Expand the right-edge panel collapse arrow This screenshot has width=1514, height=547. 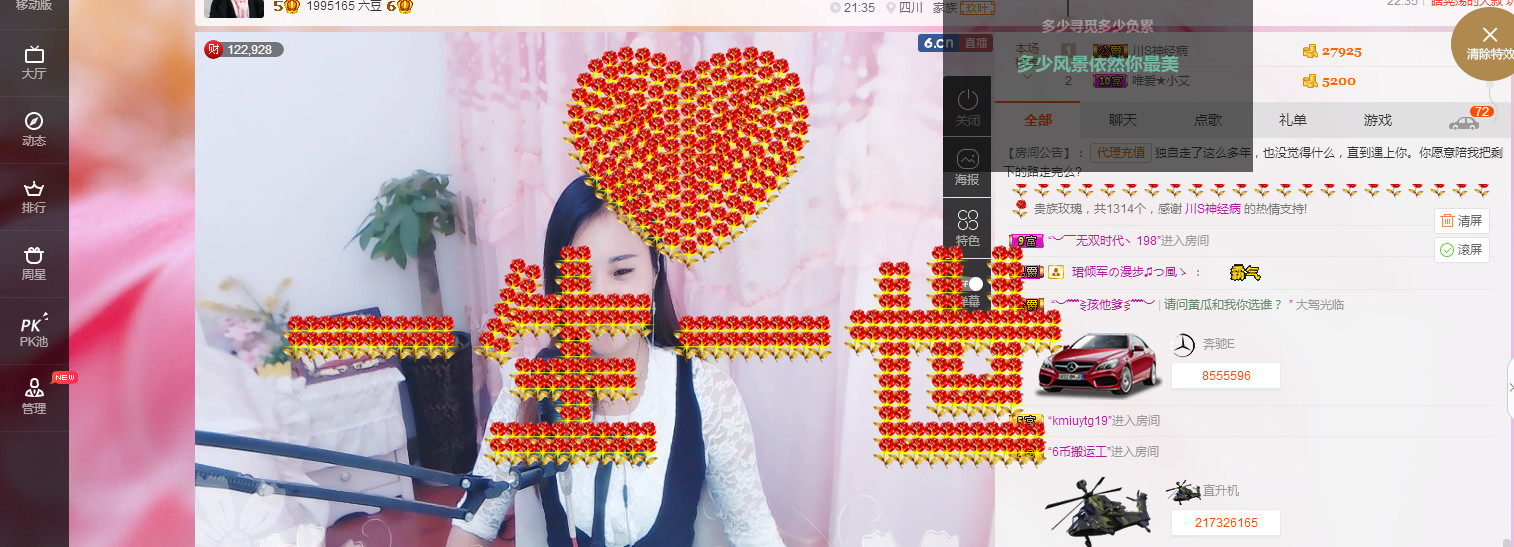click(1510, 387)
